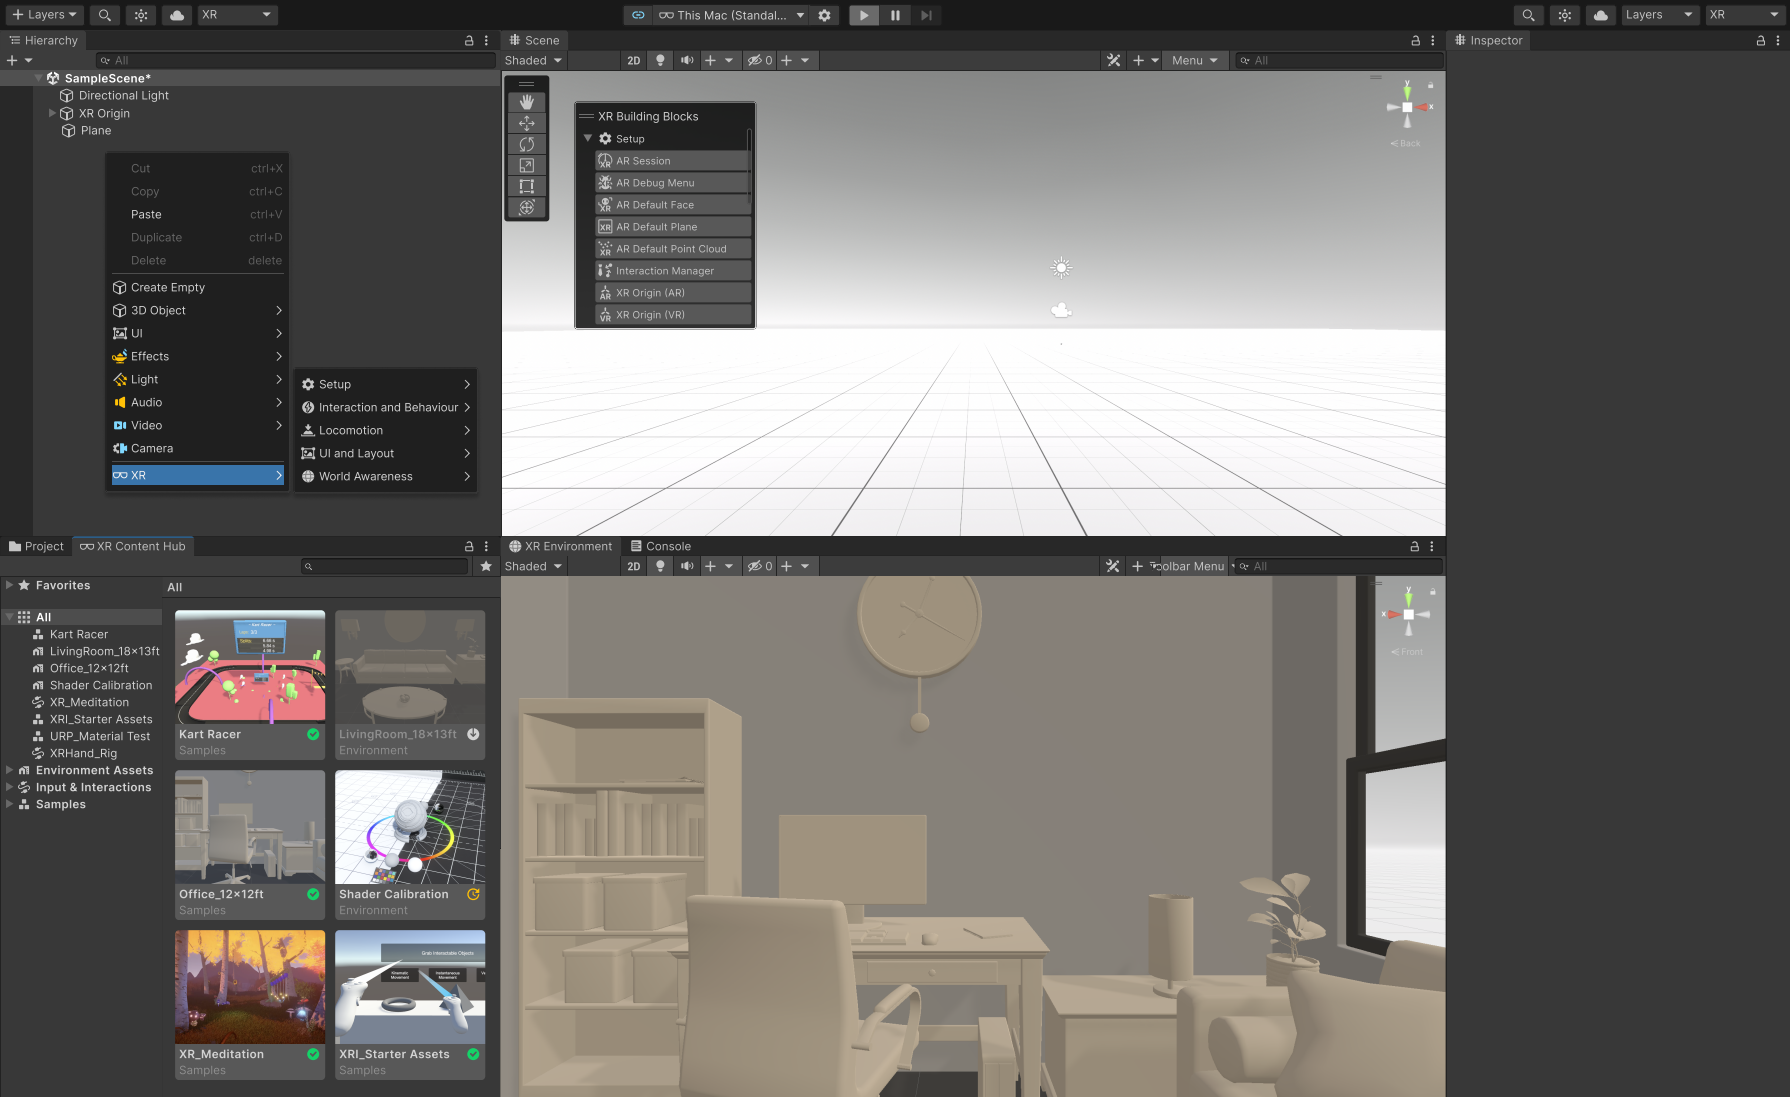Viewport: 1790px width, 1097px height.
Task: Select the Scale tool in Scene overlay
Action: tap(527, 165)
